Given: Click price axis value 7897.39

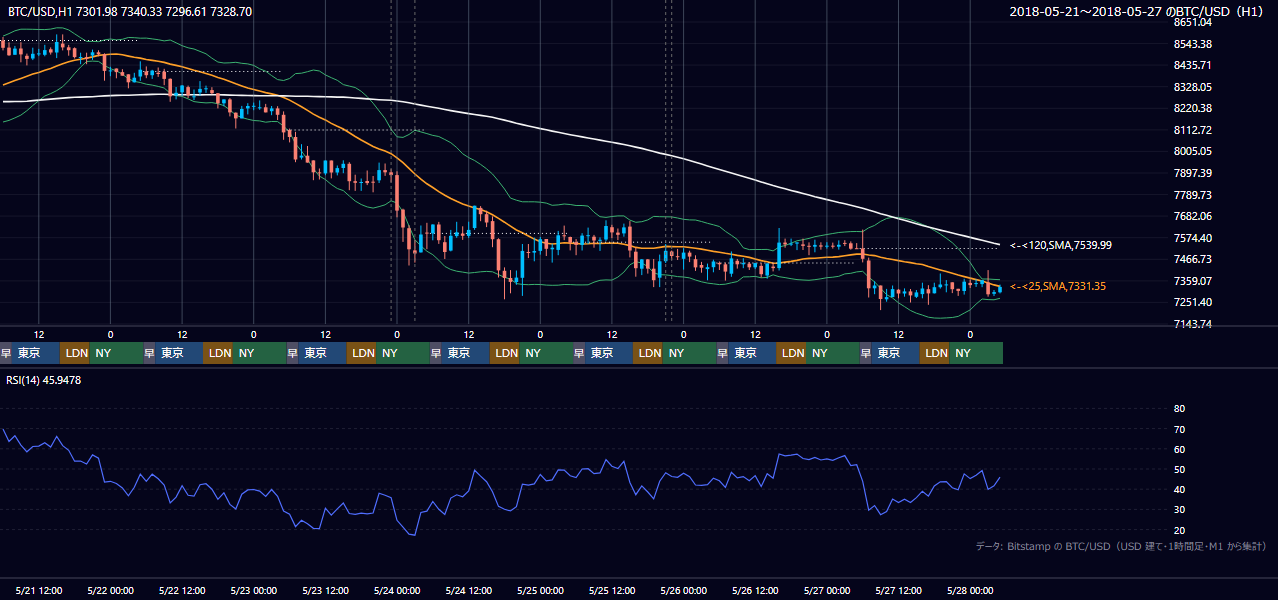Looking at the screenshot, I should pos(1193,173).
